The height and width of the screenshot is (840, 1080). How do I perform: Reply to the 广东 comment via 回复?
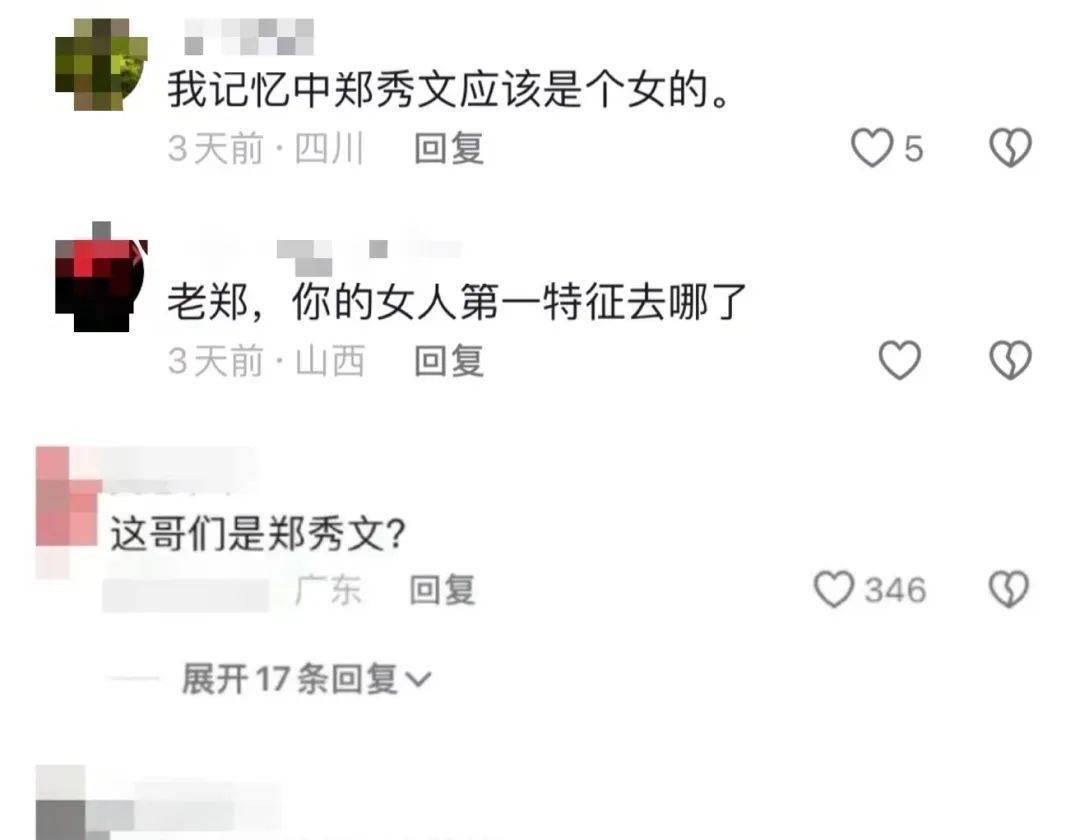442,590
